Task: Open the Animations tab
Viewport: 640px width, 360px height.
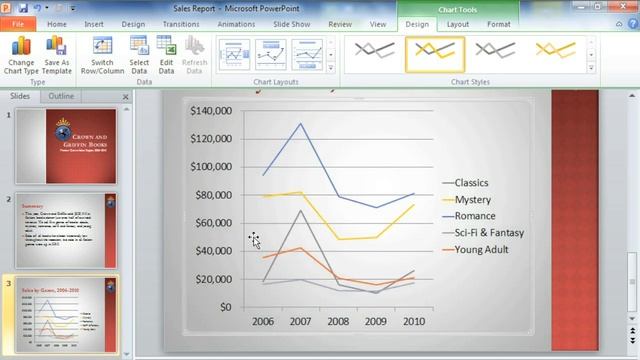Action: coord(236,24)
